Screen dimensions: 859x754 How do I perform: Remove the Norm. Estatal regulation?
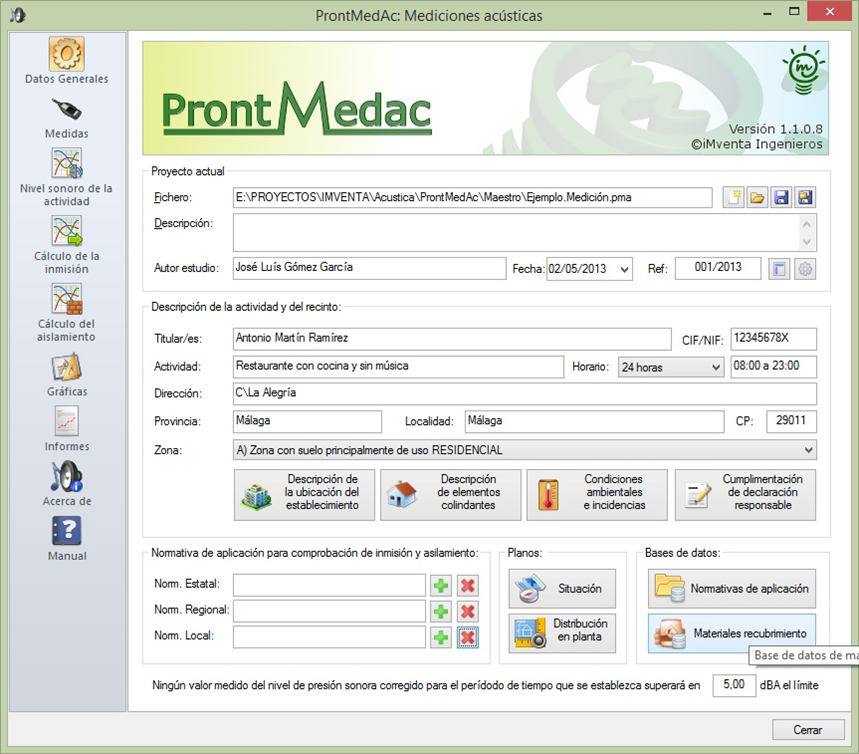click(468, 586)
